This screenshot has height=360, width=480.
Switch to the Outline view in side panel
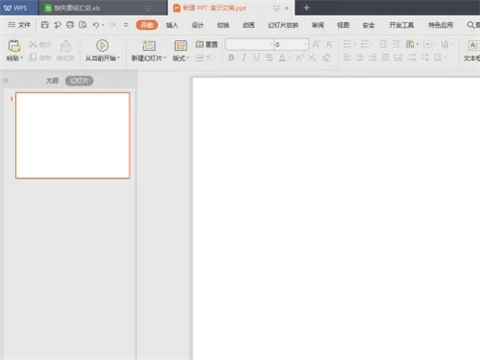pyautogui.click(x=52, y=80)
